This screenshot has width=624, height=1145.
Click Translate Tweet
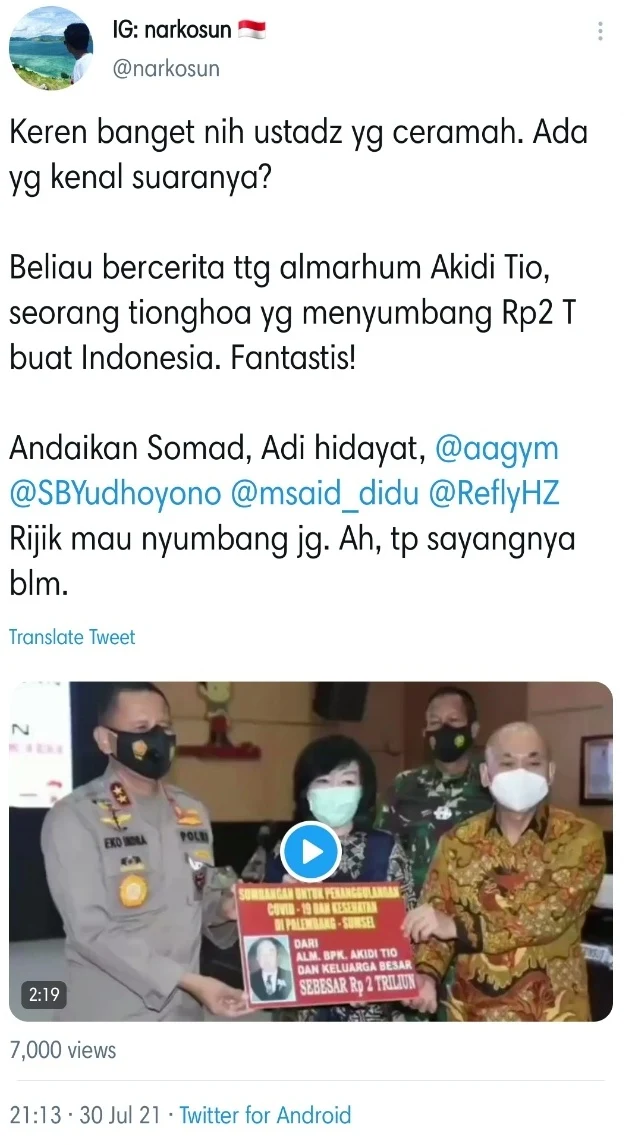click(72, 637)
